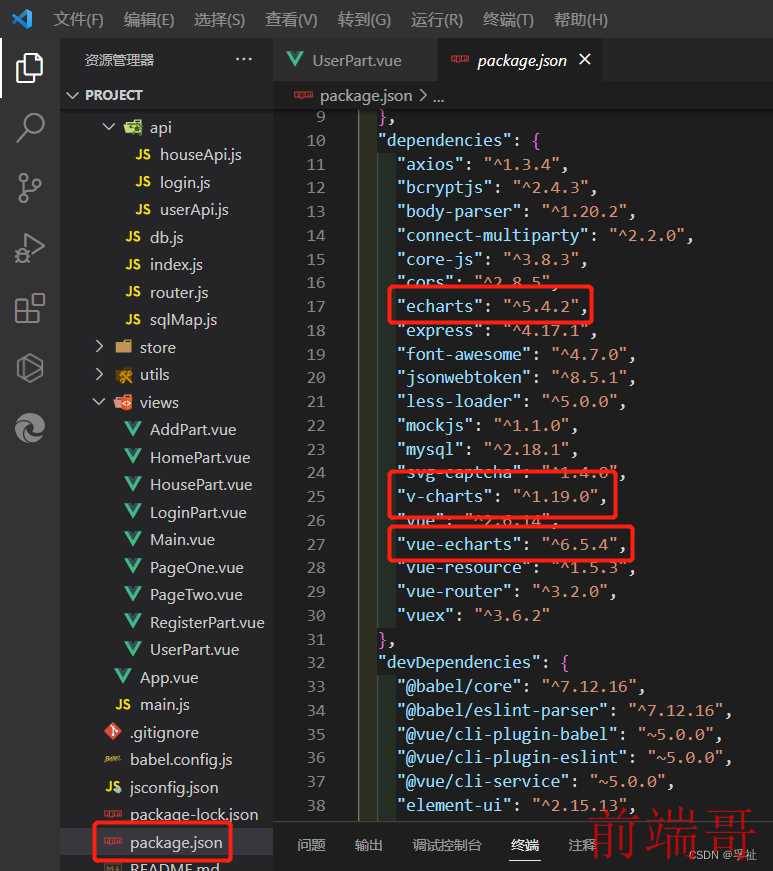
Task: Switch to the 调试控制台 panel tab
Action: pyautogui.click(x=447, y=845)
